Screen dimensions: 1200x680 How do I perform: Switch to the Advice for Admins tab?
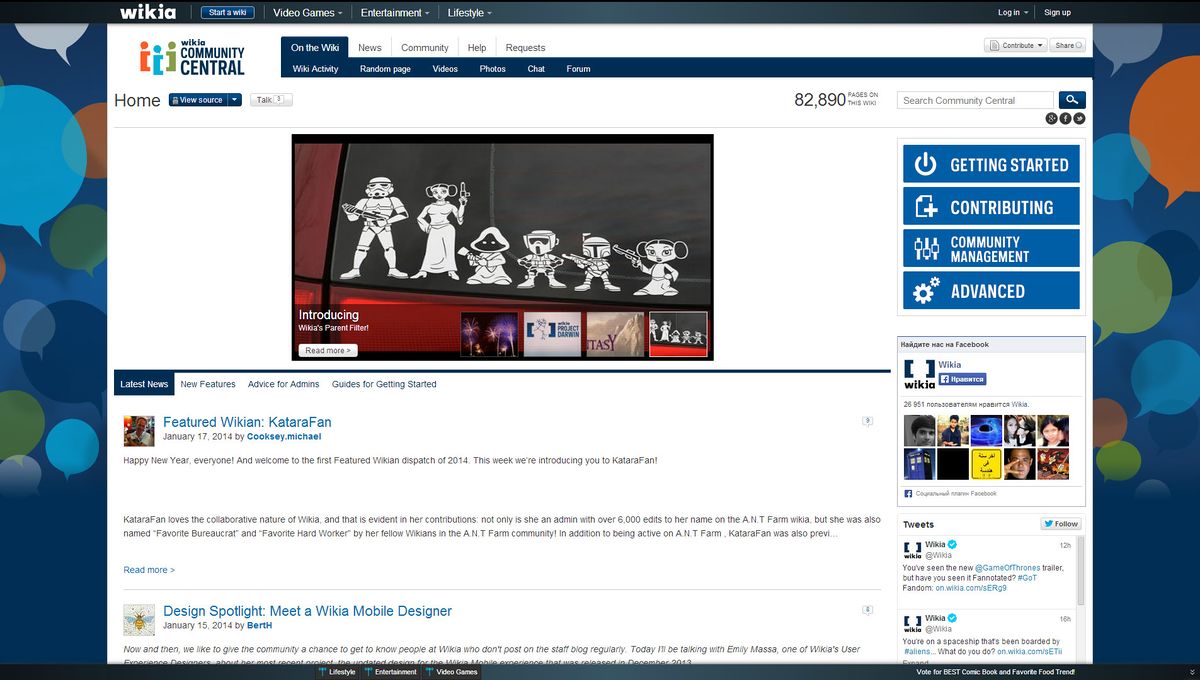[283, 384]
